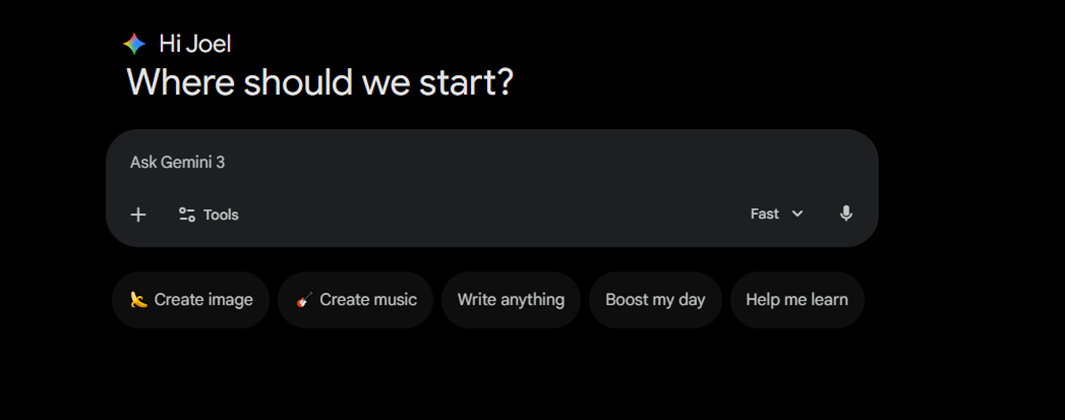Click the guitar icon on Create music
Viewport: 1065px width, 420px height.
(x=305, y=299)
